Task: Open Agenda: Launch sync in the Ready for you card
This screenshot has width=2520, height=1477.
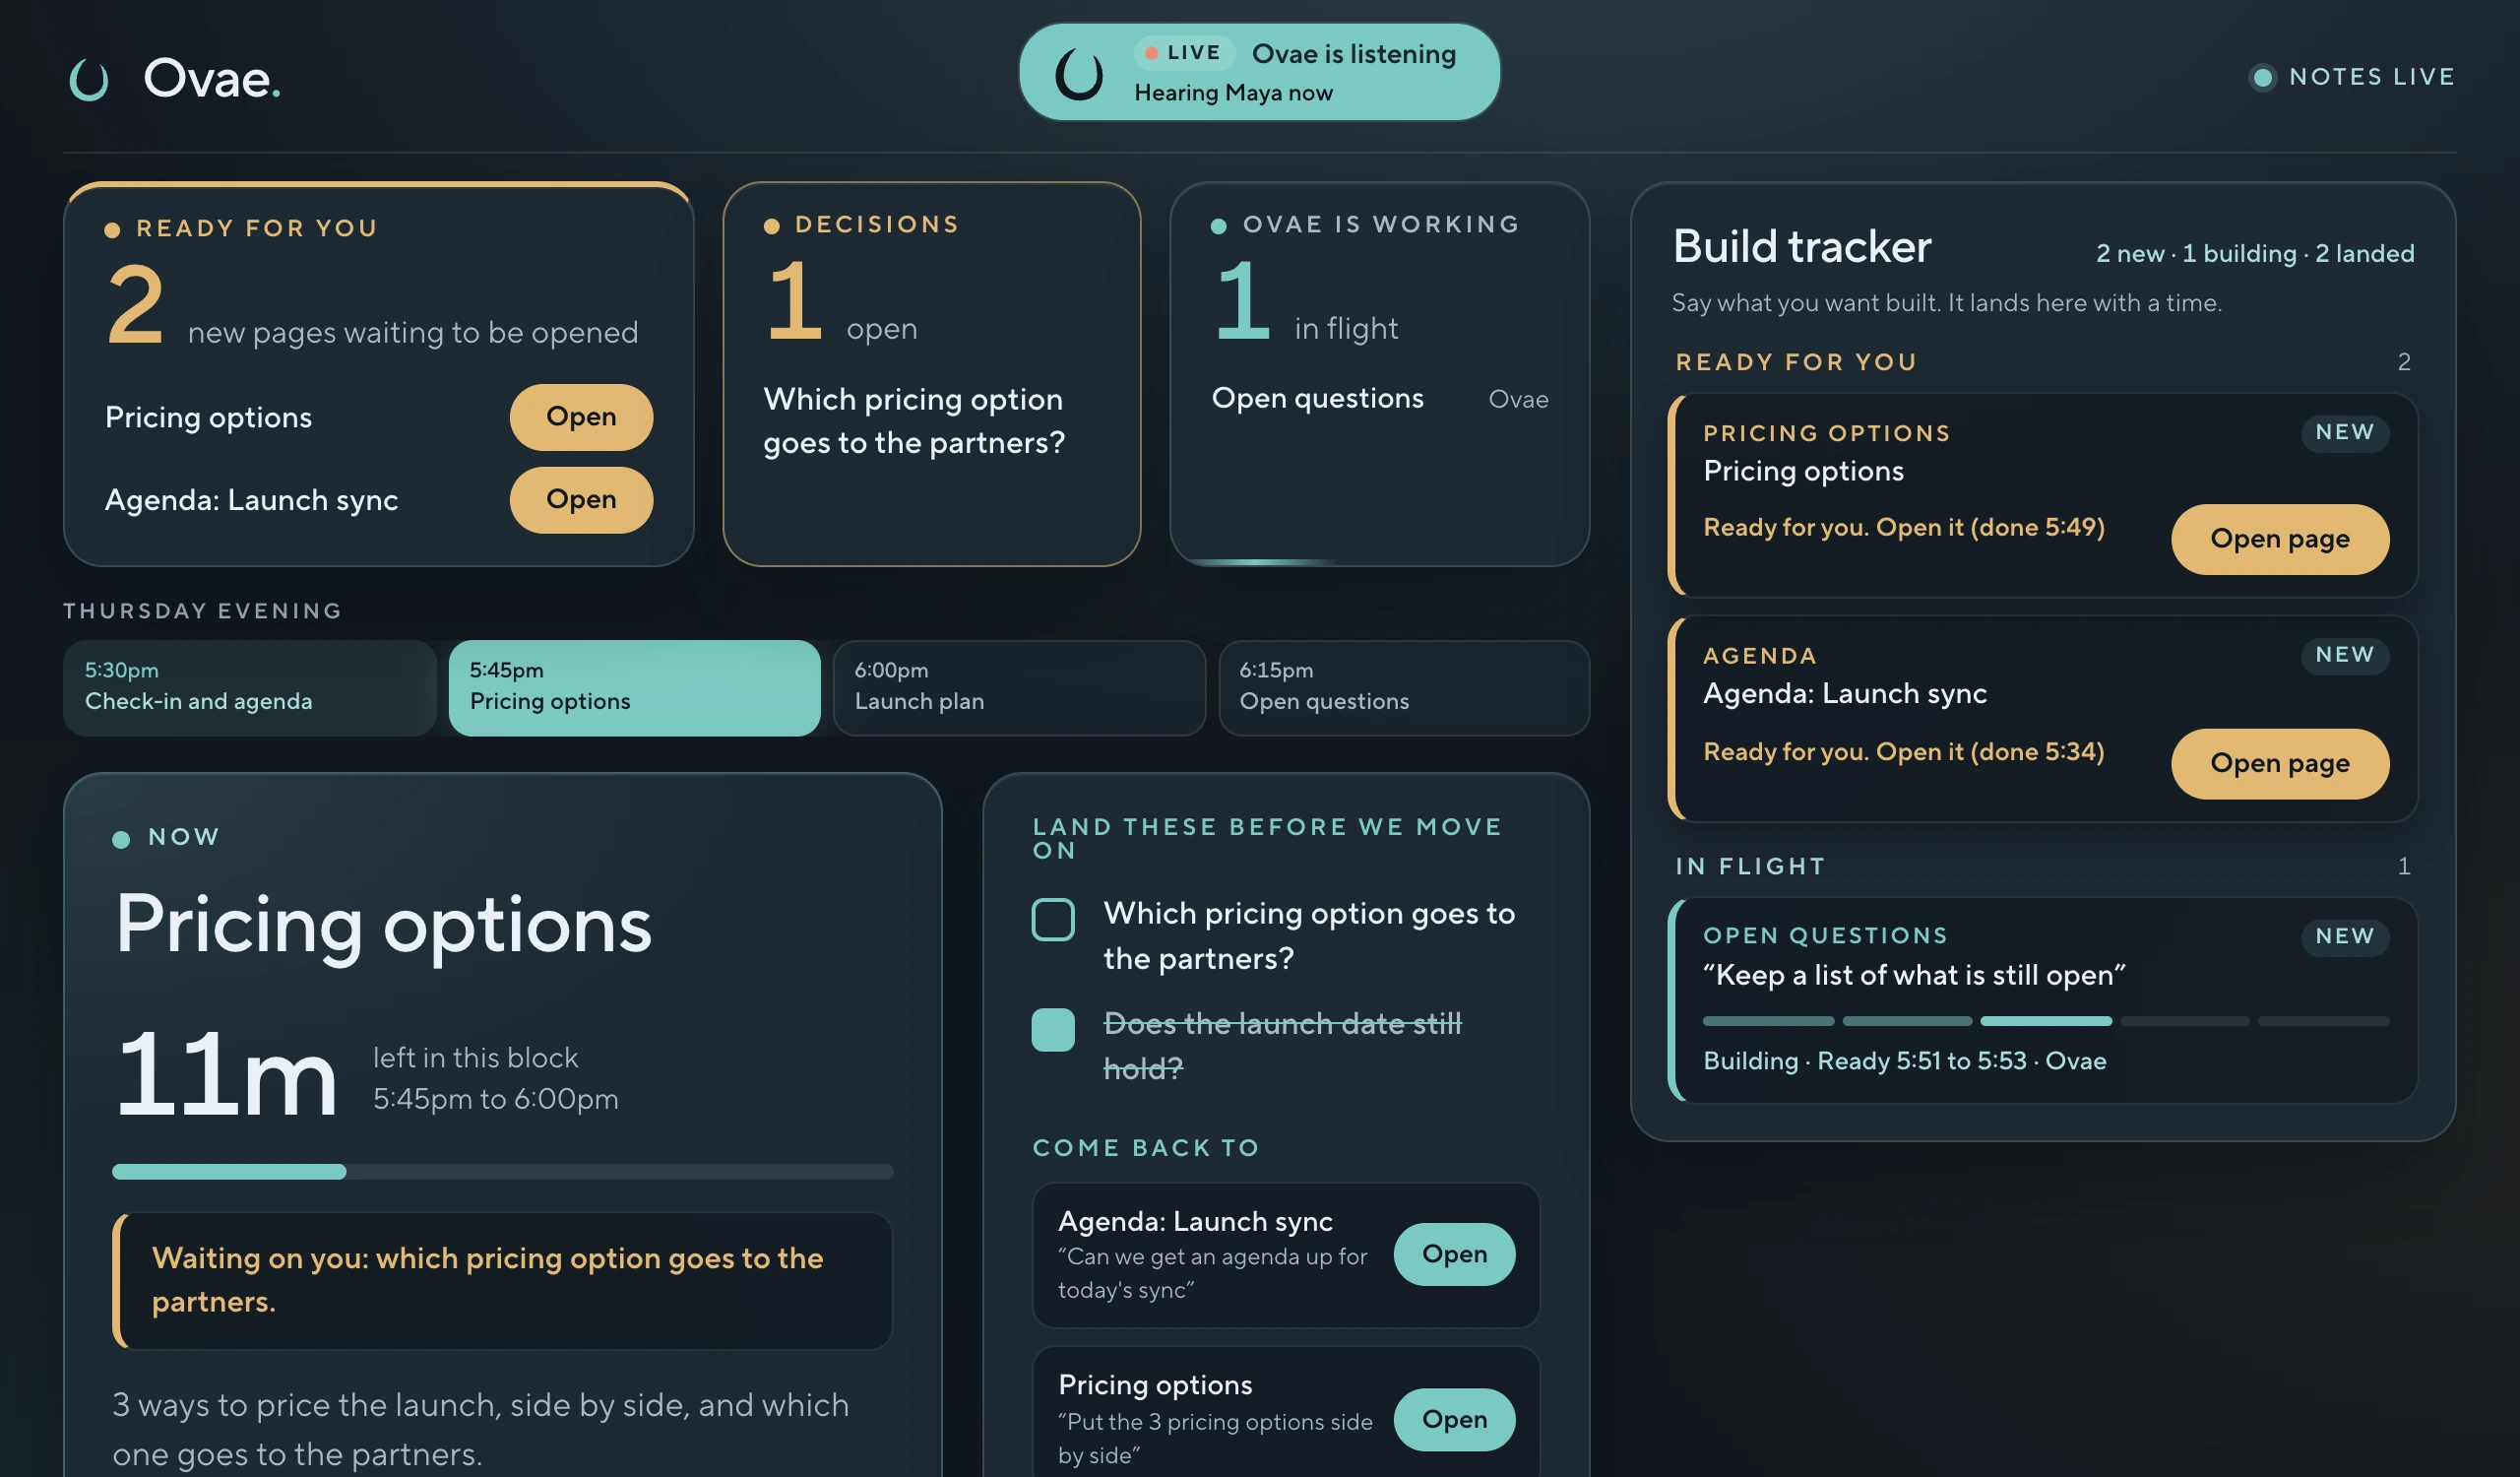Action: point(581,500)
